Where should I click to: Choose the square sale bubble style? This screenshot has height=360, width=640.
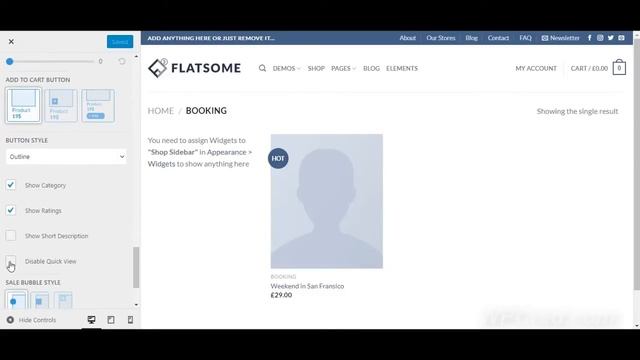tap(40, 300)
